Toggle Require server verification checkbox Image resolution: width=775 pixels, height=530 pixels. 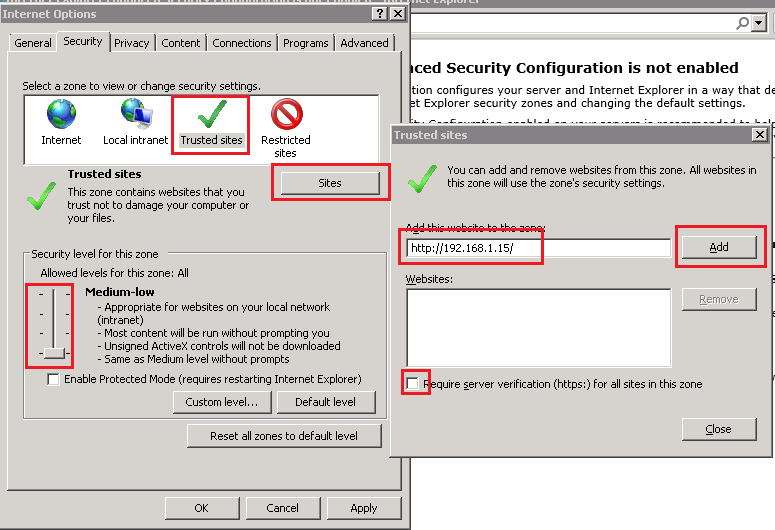413,384
